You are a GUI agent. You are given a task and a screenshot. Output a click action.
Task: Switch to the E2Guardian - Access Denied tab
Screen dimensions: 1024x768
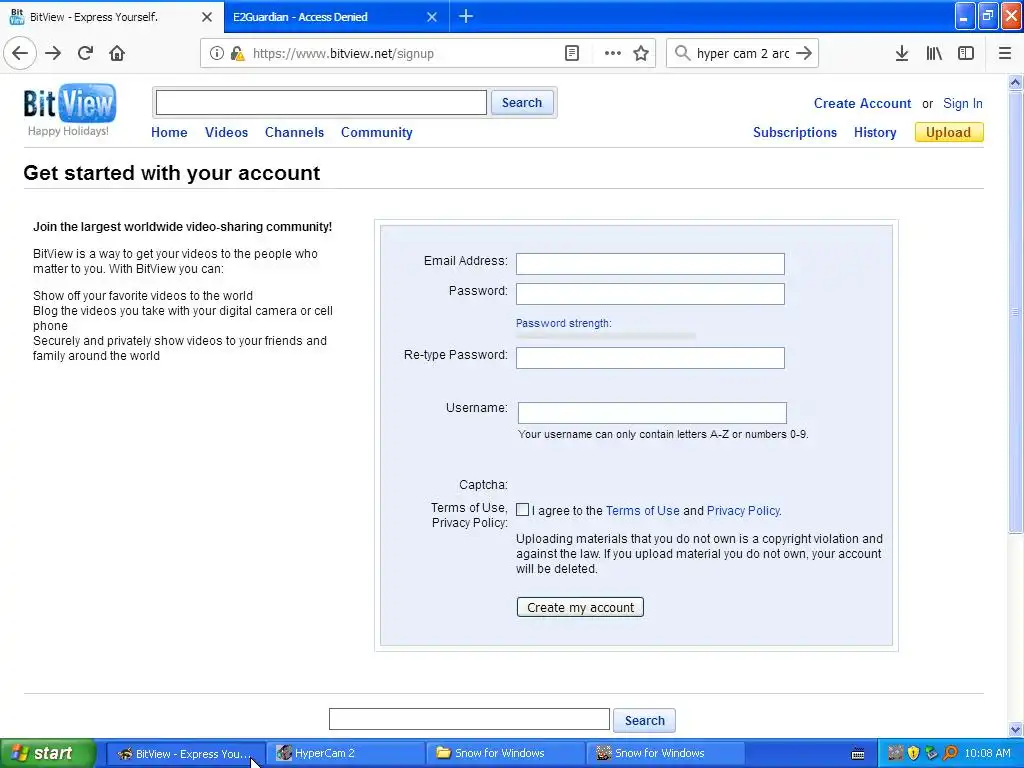[337, 17]
